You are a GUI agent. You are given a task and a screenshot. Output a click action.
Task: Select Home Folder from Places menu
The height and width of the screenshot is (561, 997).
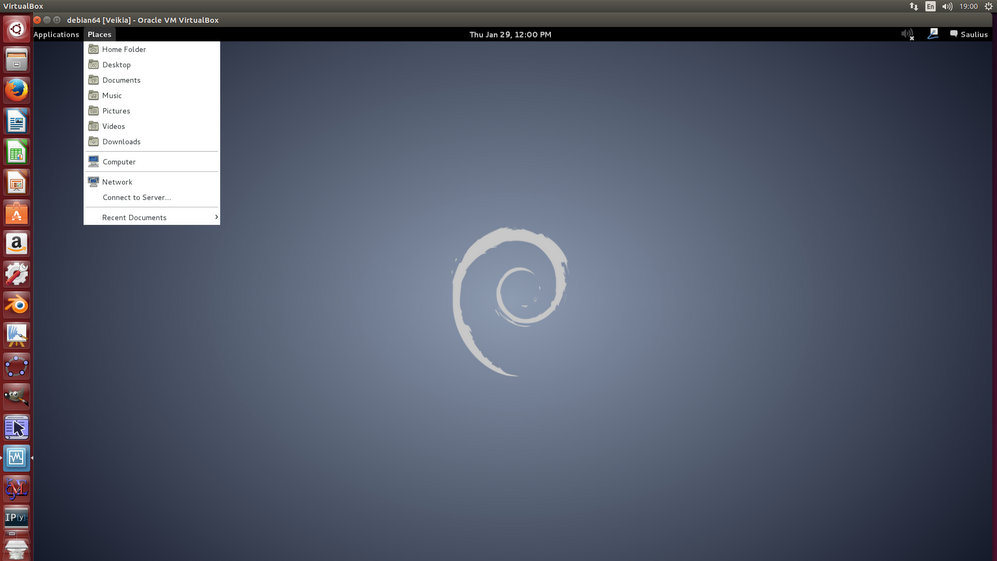pyautogui.click(x=124, y=49)
